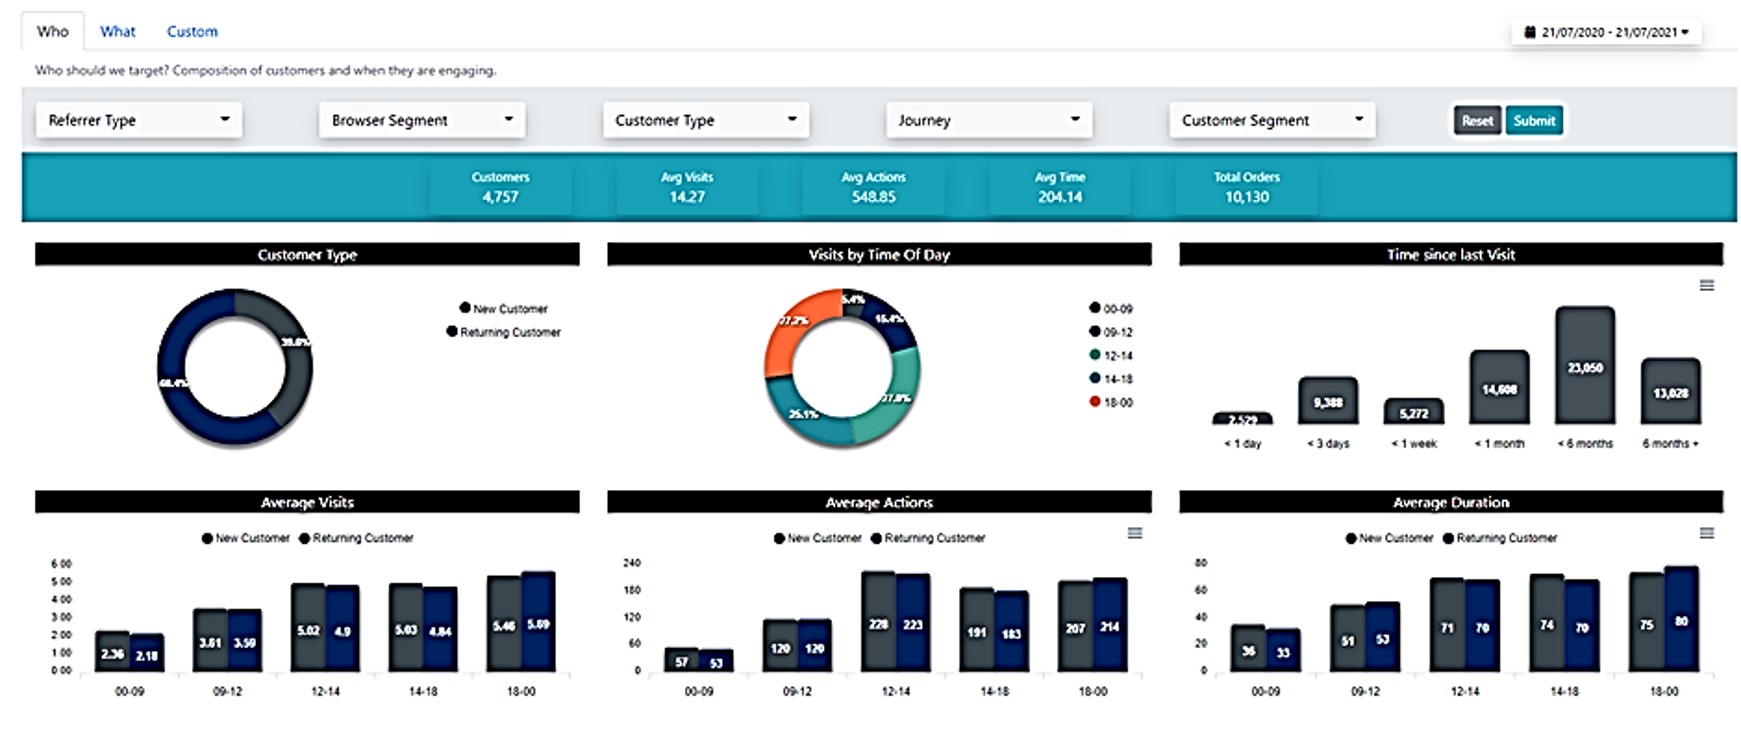The width and height of the screenshot is (1741, 731).
Task: Open the Average Actions chart hamburger menu
Action: tap(1135, 533)
